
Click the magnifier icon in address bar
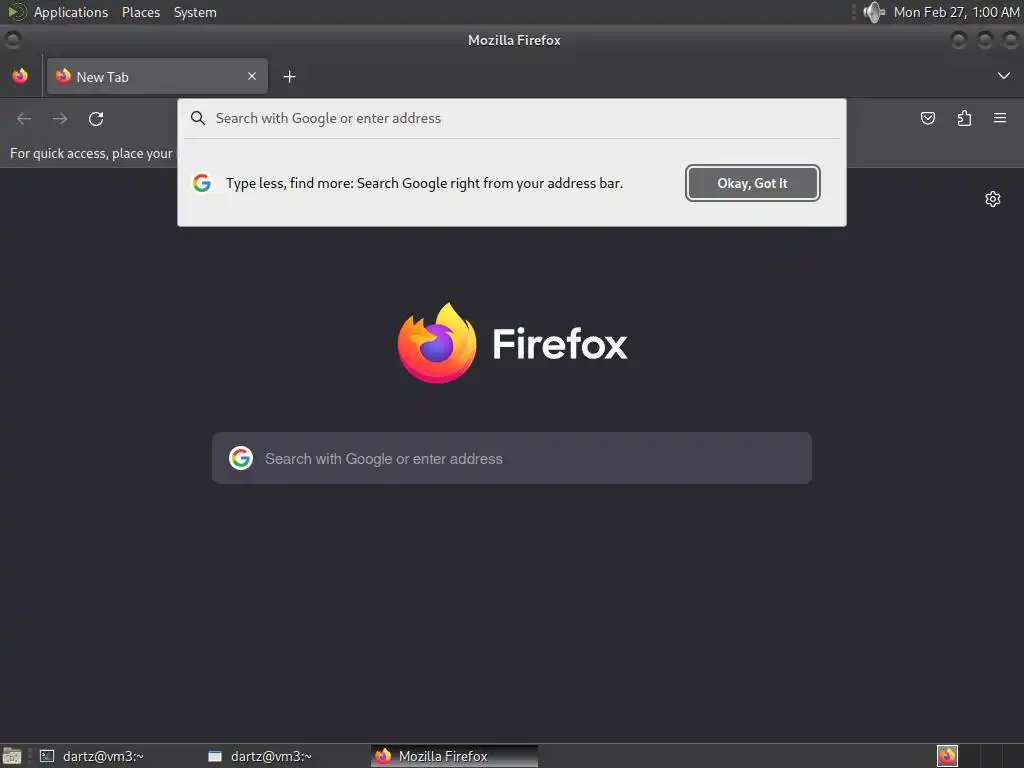tap(198, 118)
